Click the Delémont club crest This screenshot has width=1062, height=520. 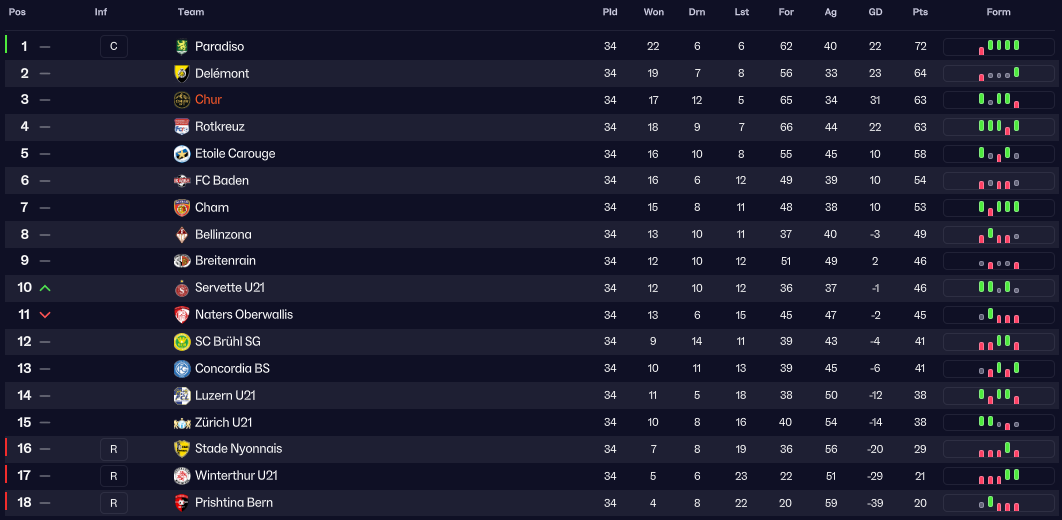click(182, 73)
